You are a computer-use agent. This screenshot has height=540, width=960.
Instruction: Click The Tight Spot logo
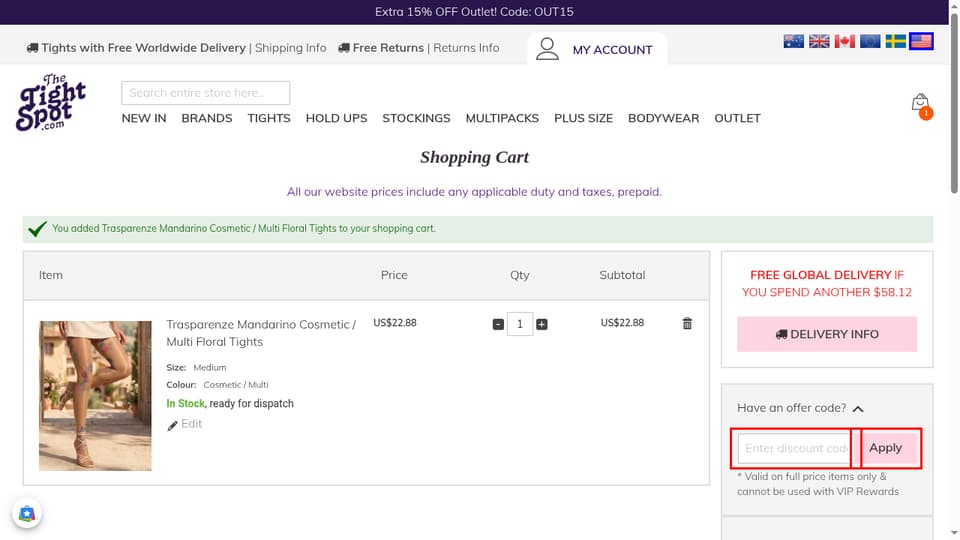[51, 102]
